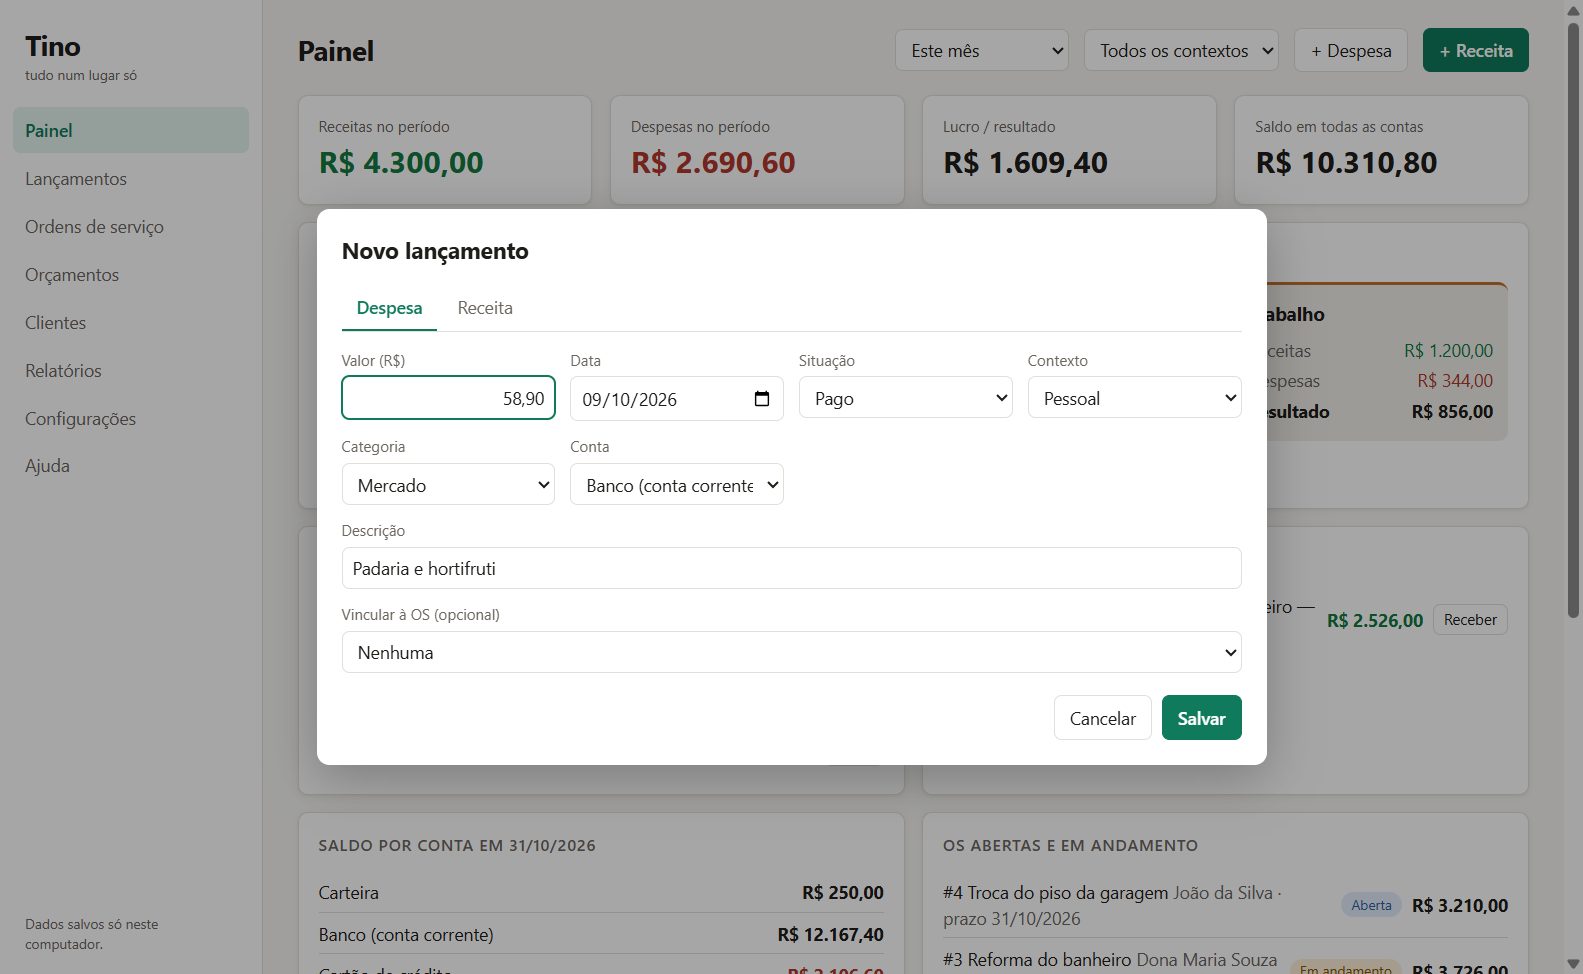The width and height of the screenshot is (1583, 974).
Task: Click the Tino app logo title
Action: click(x=53, y=46)
